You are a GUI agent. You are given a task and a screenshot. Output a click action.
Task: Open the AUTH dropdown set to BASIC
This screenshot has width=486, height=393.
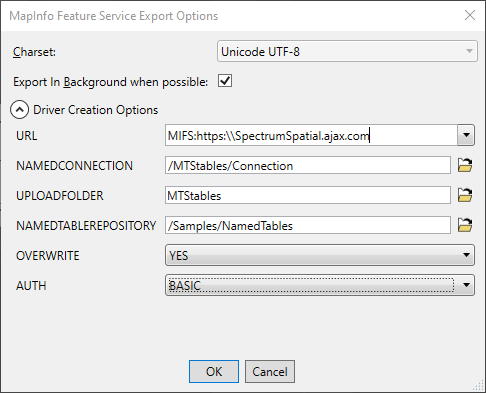(x=320, y=285)
